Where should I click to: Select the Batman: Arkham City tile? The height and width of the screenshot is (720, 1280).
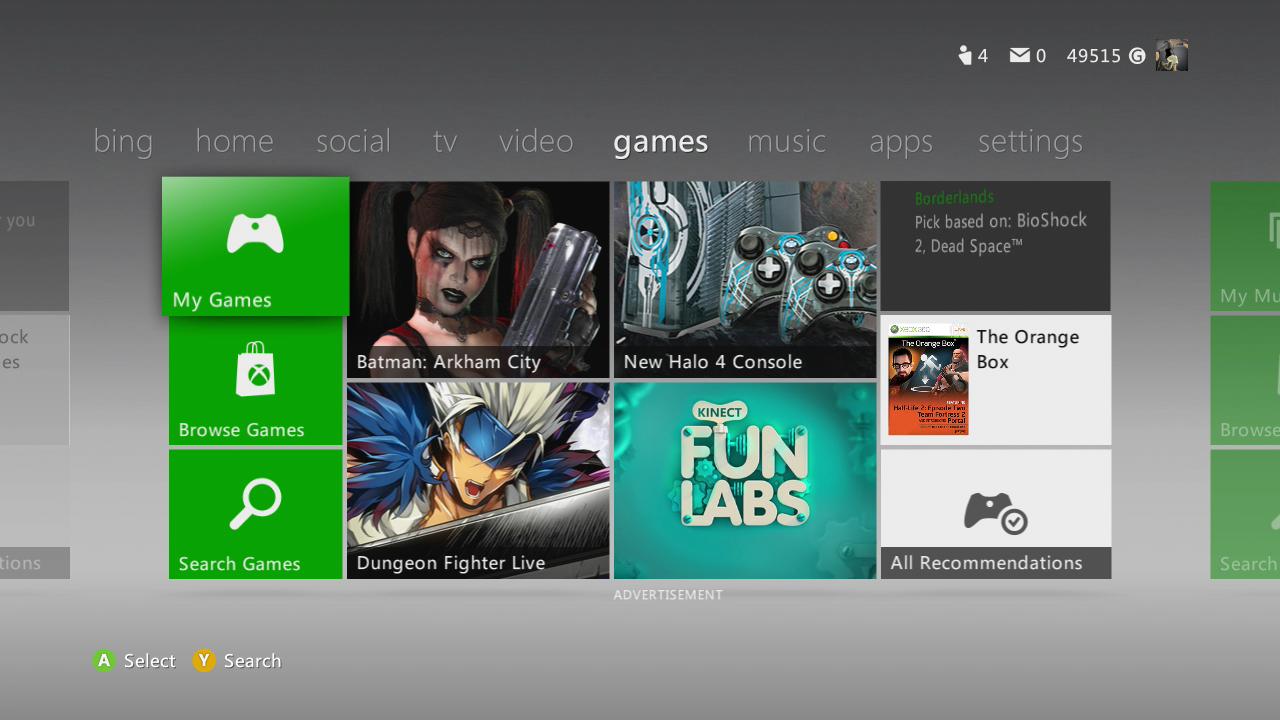click(x=478, y=280)
